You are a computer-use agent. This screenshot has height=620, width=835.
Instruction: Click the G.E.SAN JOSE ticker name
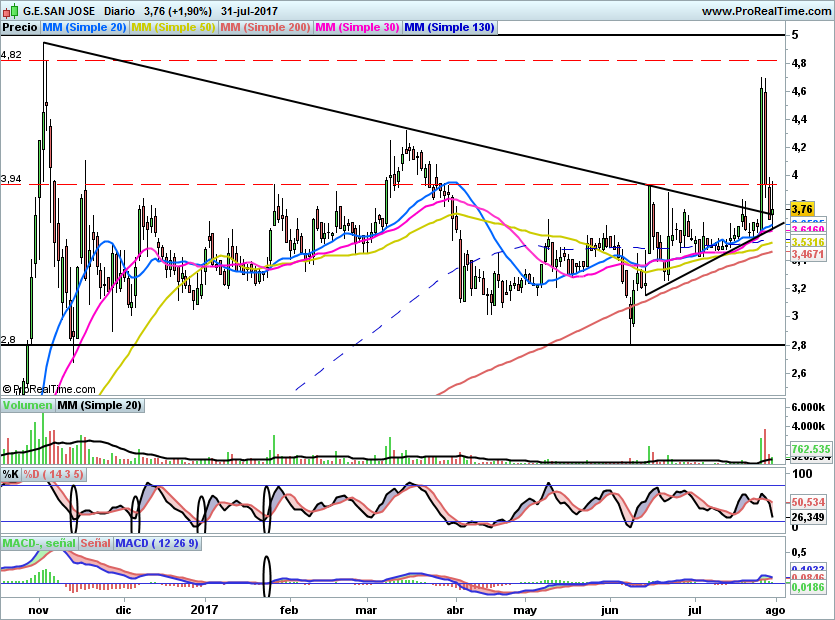pos(59,11)
